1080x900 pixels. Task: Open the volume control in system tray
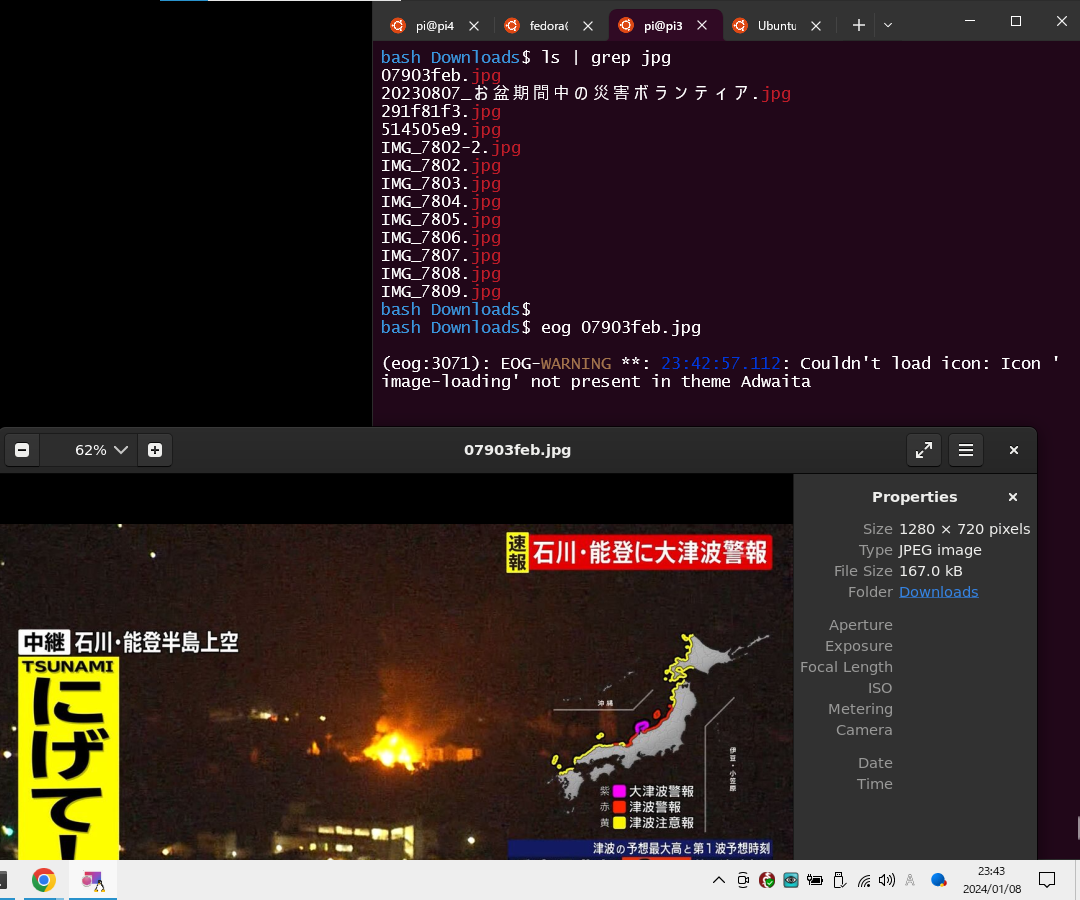coord(887,880)
